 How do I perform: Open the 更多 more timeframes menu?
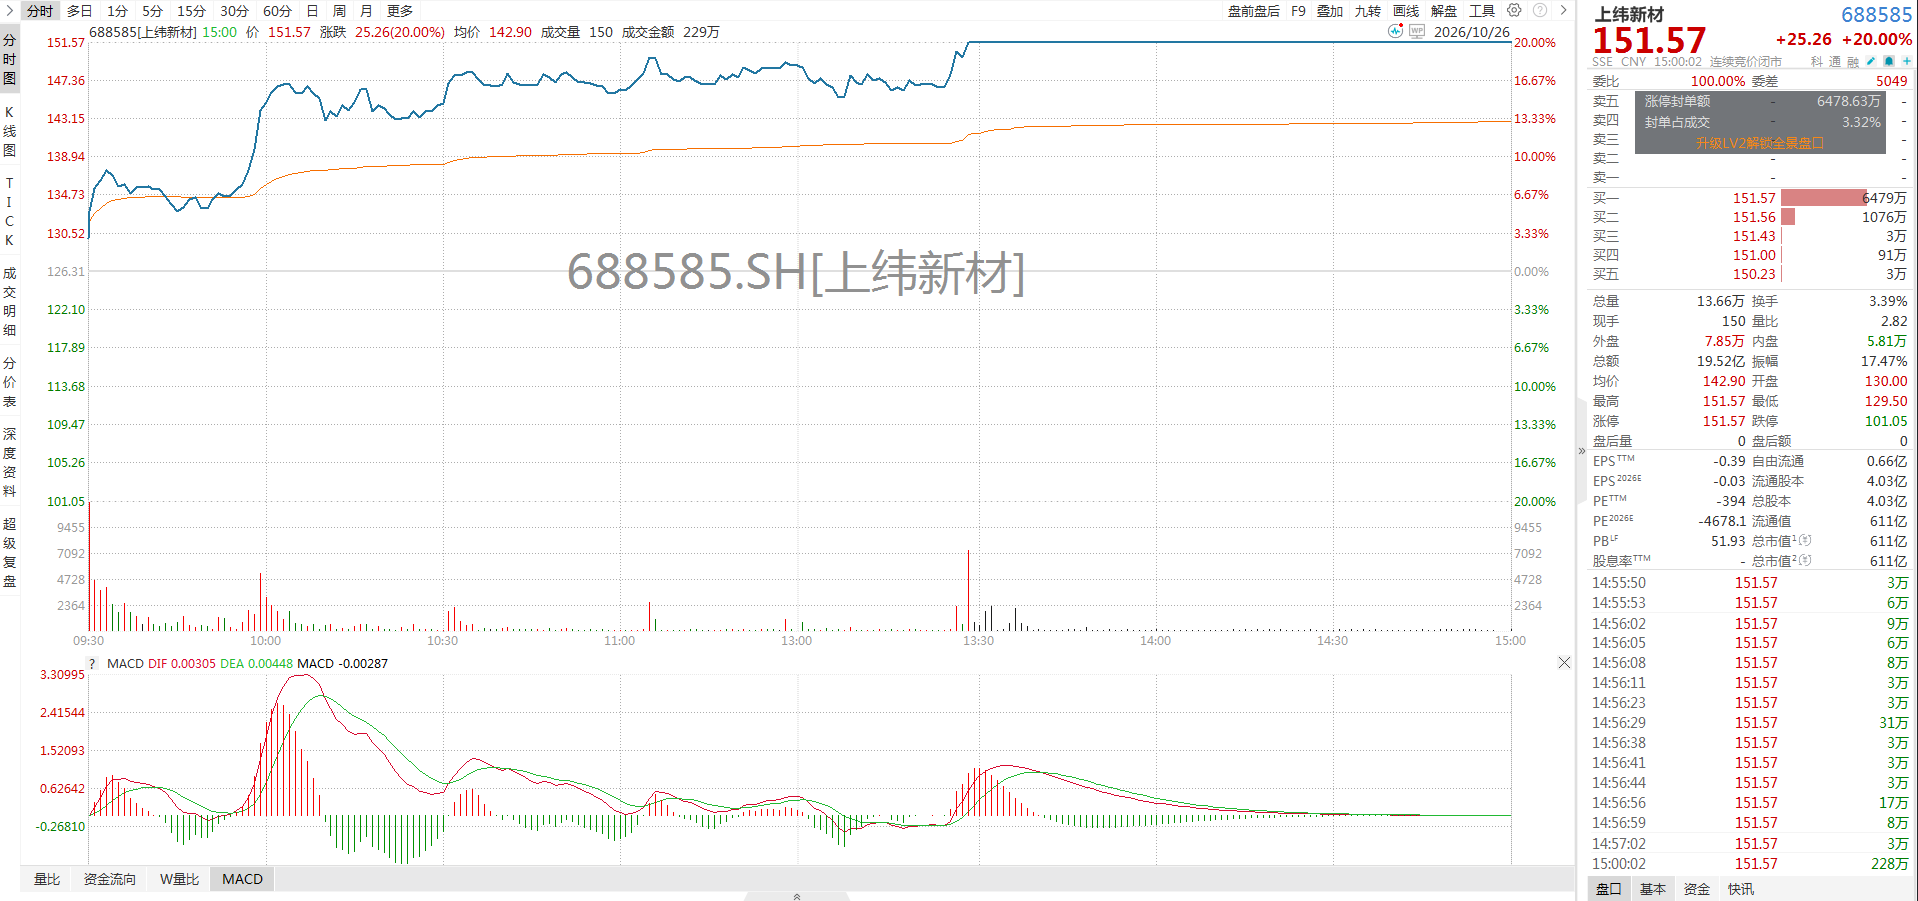[x=400, y=11]
